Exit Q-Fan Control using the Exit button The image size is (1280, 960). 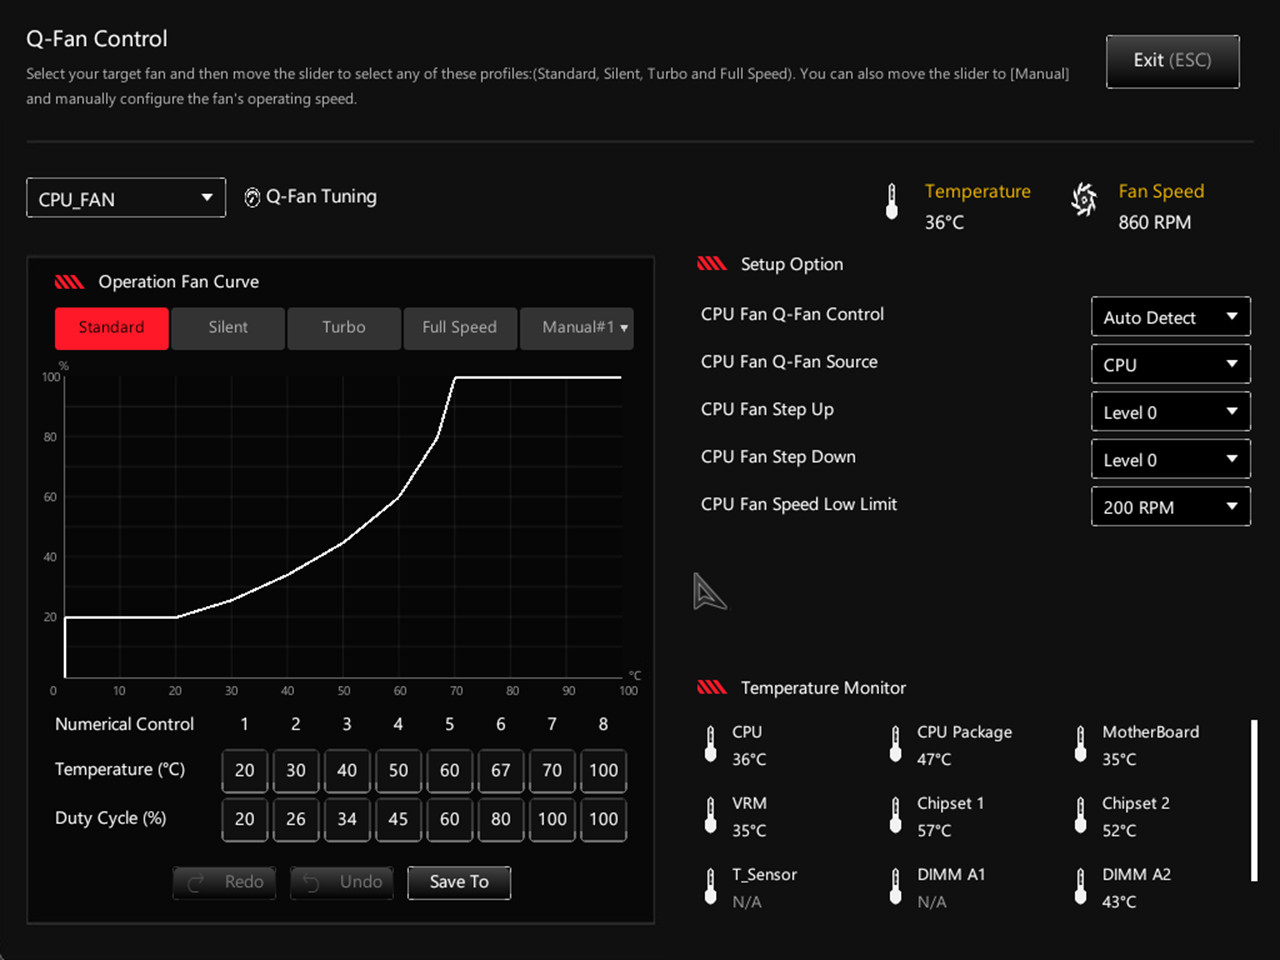point(1173,61)
